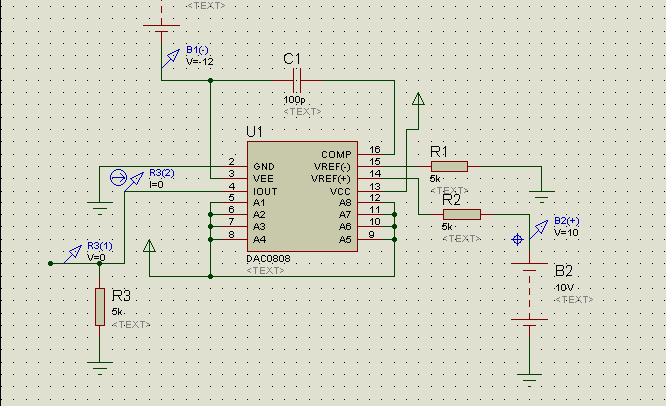Screen dimensions: 666x406
Task: Click the ground symbol on GND pin wire
Action: click(x=100, y=208)
